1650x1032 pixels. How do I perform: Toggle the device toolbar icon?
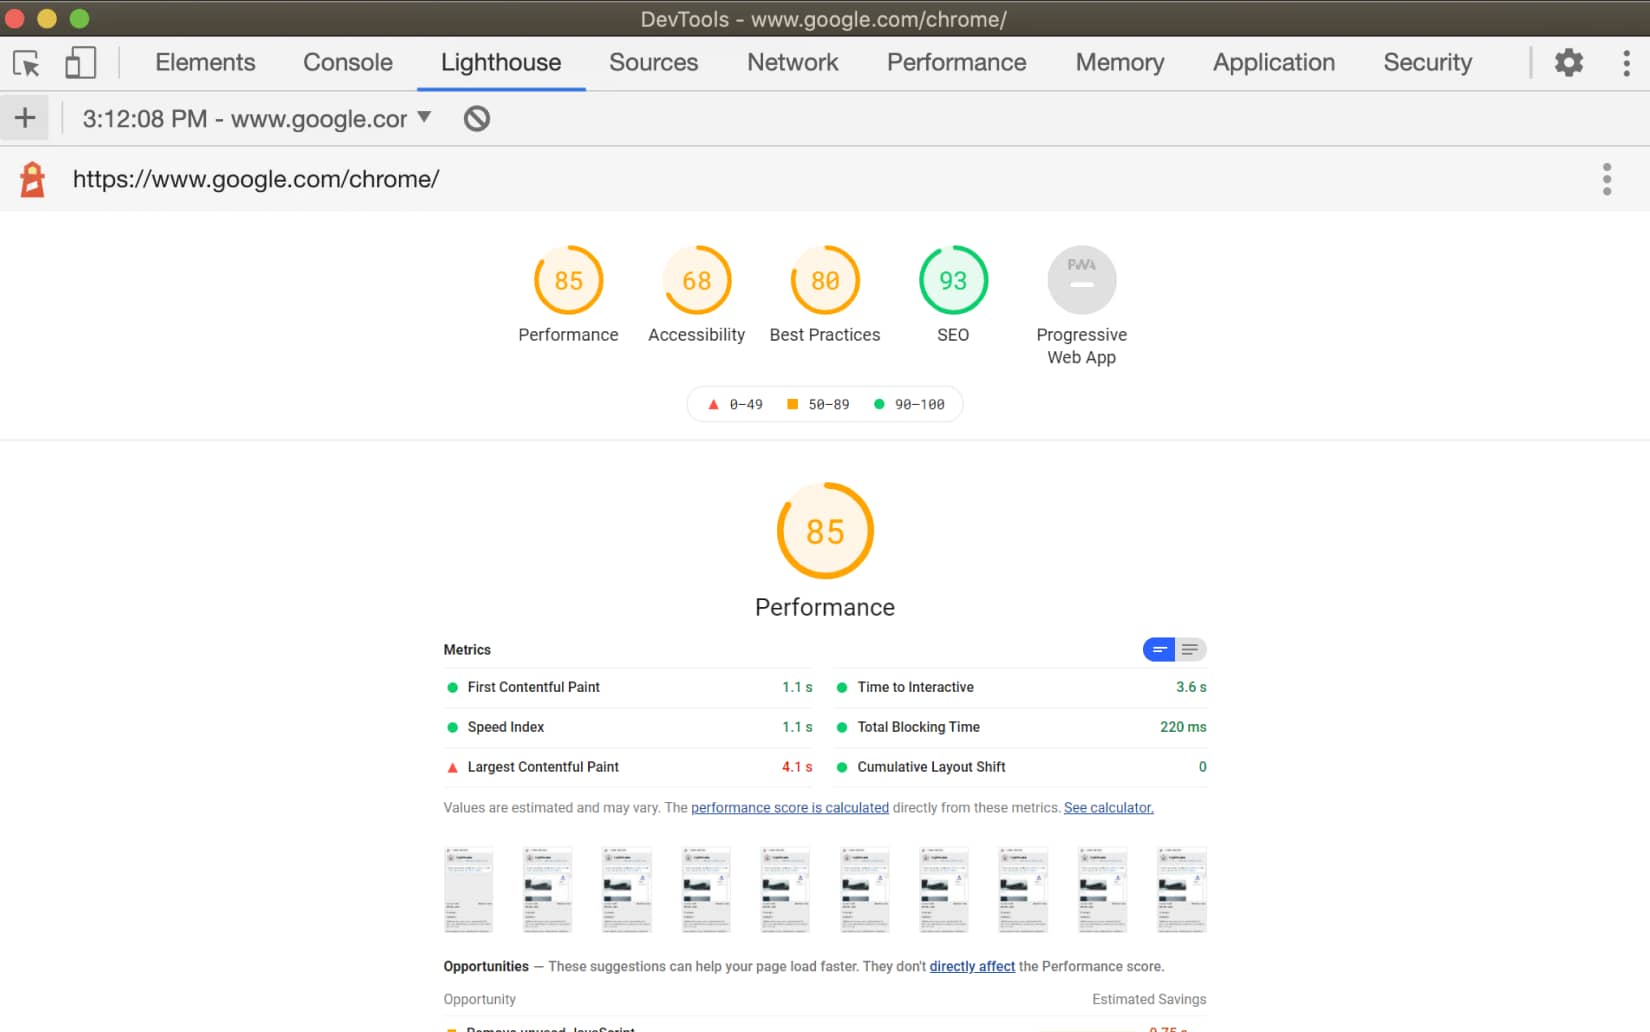[x=80, y=62]
